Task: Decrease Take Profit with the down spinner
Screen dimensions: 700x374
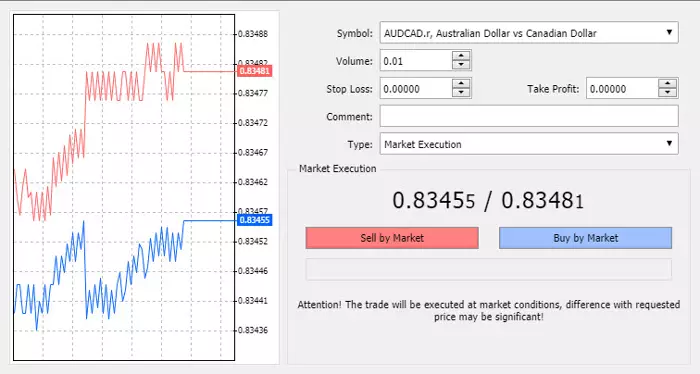Action: click(x=667, y=93)
